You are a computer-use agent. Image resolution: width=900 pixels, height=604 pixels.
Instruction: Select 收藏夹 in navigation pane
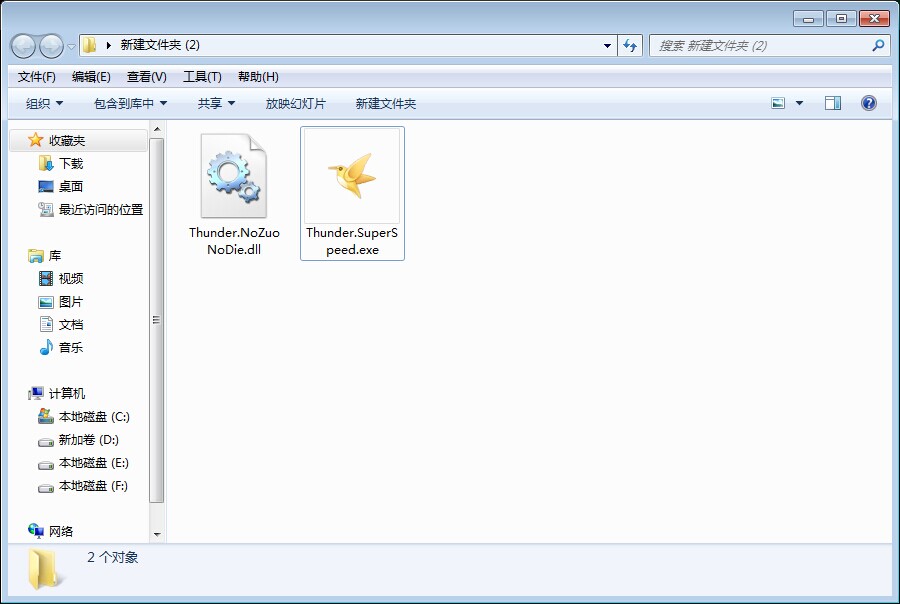(67, 140)
